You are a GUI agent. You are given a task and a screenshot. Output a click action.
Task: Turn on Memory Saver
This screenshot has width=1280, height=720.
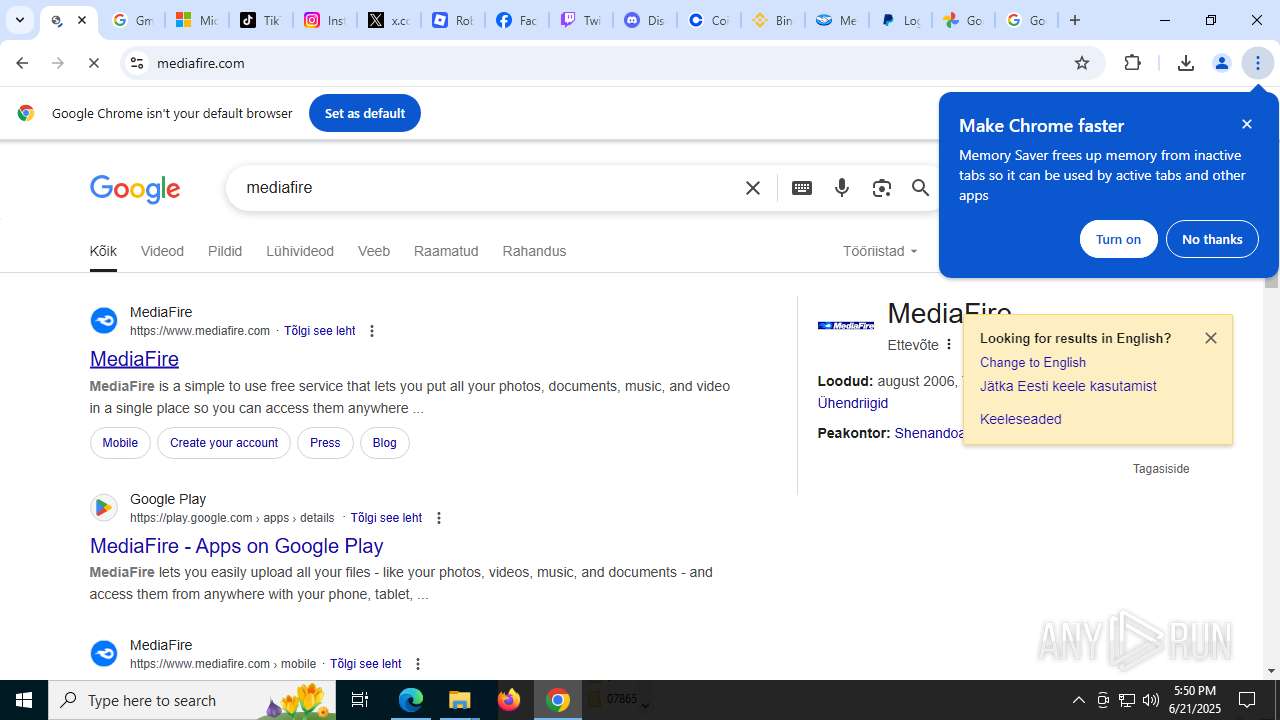click(1118, 239)
